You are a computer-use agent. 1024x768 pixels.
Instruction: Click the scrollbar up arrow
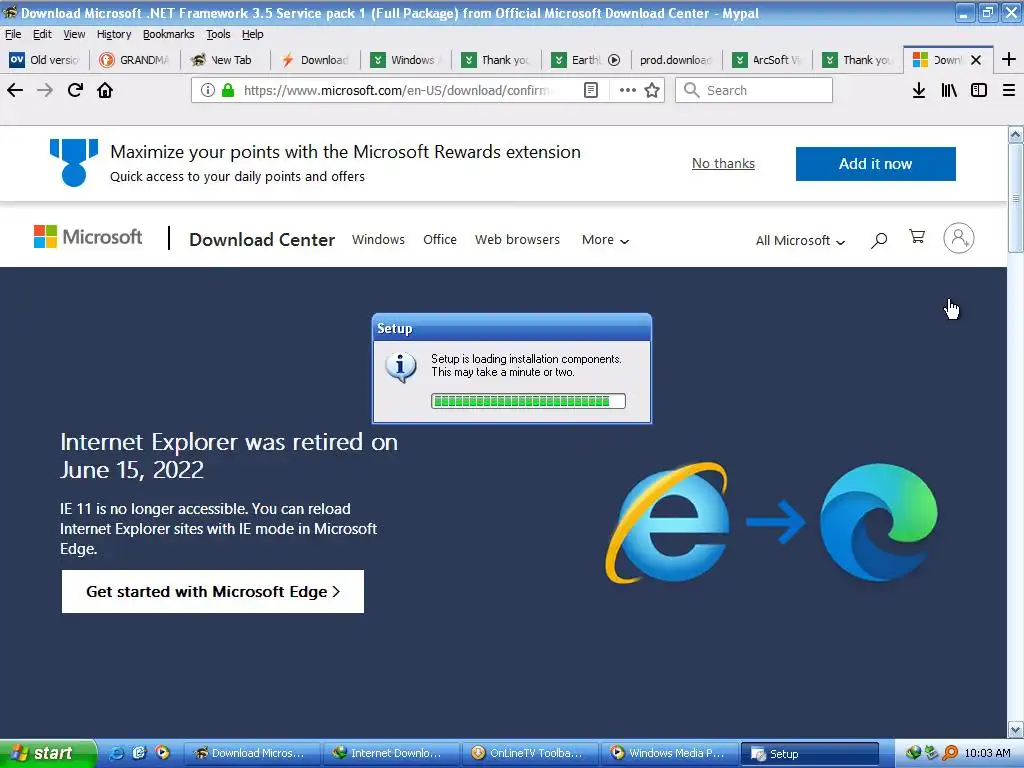click(1016, 135)
